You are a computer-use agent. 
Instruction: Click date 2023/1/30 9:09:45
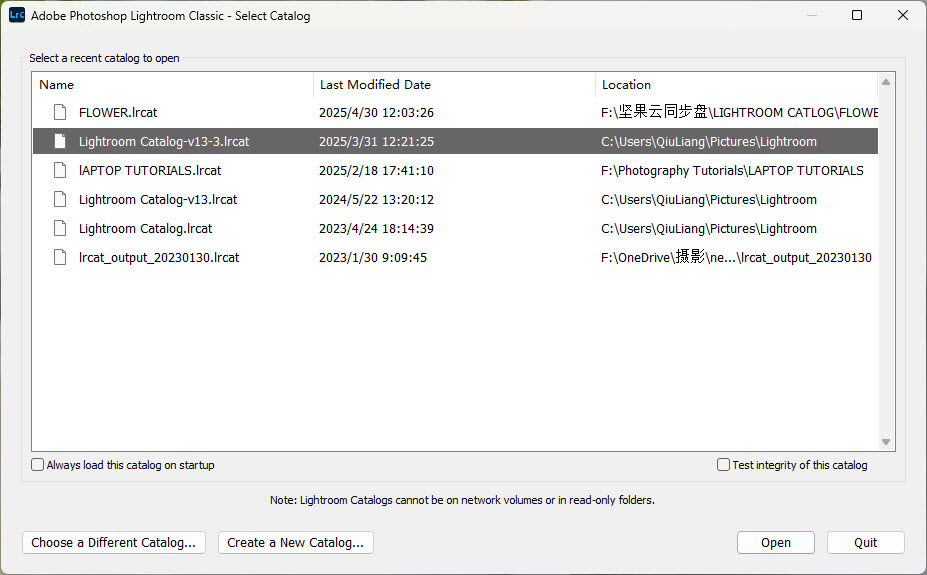coord(373,258)
